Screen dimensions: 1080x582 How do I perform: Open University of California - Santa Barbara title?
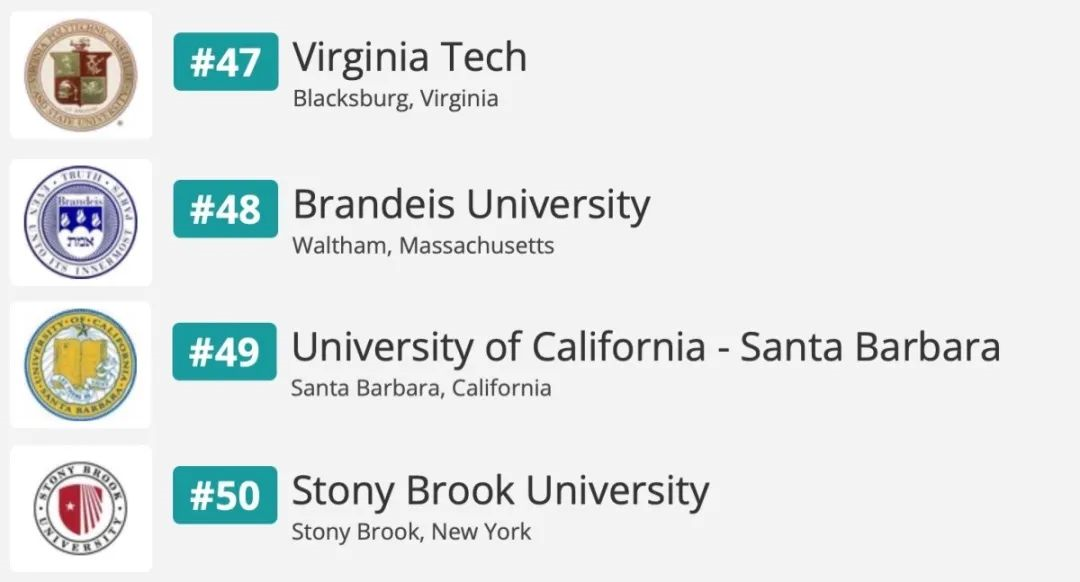pyautogui.click(x=645, y=347)
